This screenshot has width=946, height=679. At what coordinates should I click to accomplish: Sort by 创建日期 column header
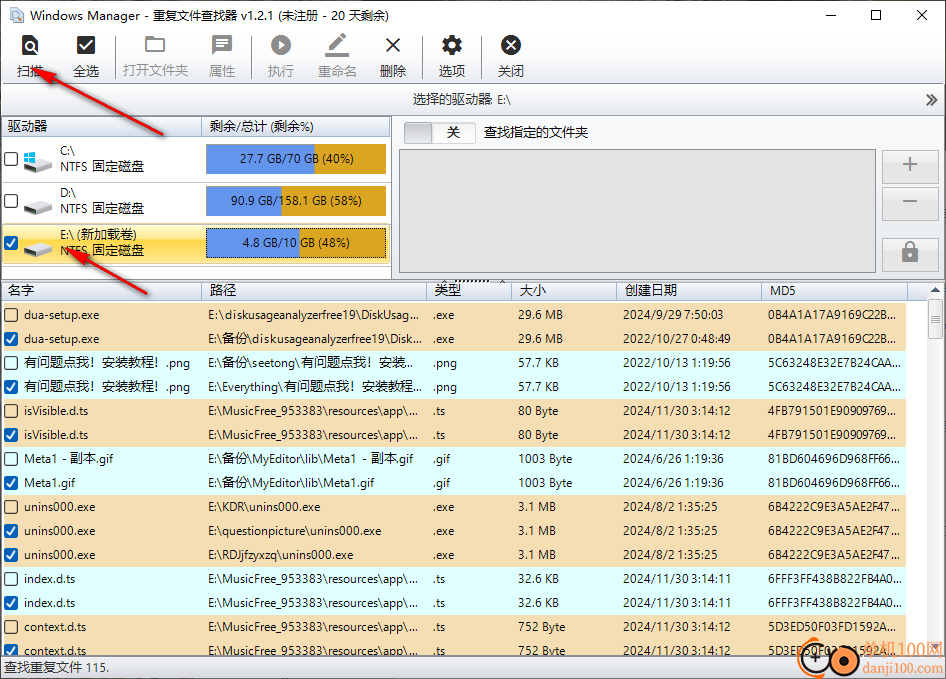(x=689, y=291)
